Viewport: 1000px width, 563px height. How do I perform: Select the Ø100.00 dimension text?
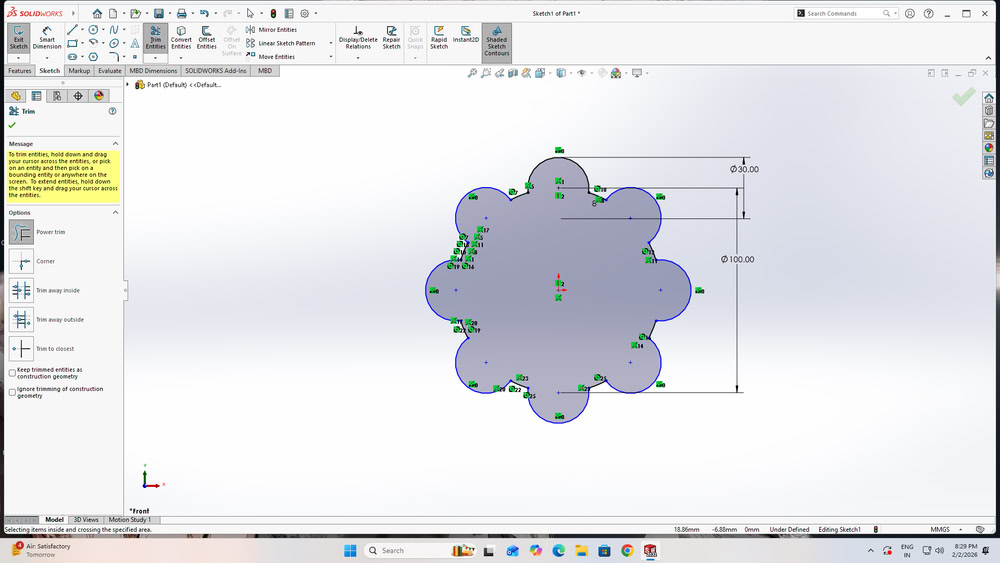[737, 260]
